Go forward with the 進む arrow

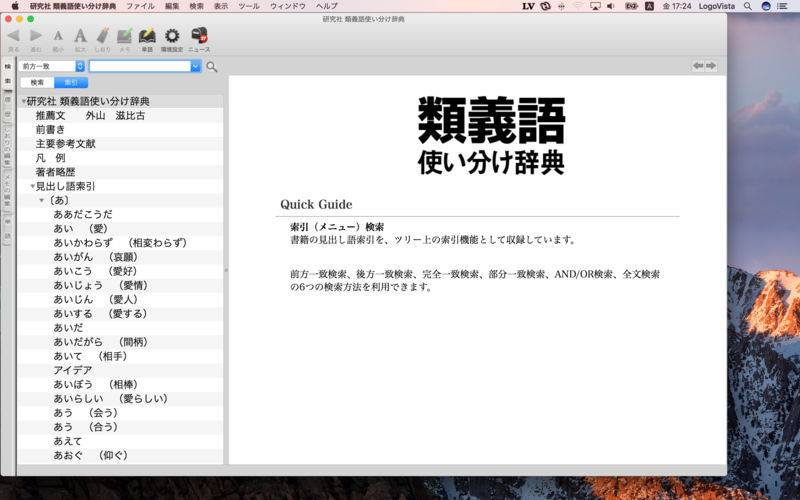(36, 36)
